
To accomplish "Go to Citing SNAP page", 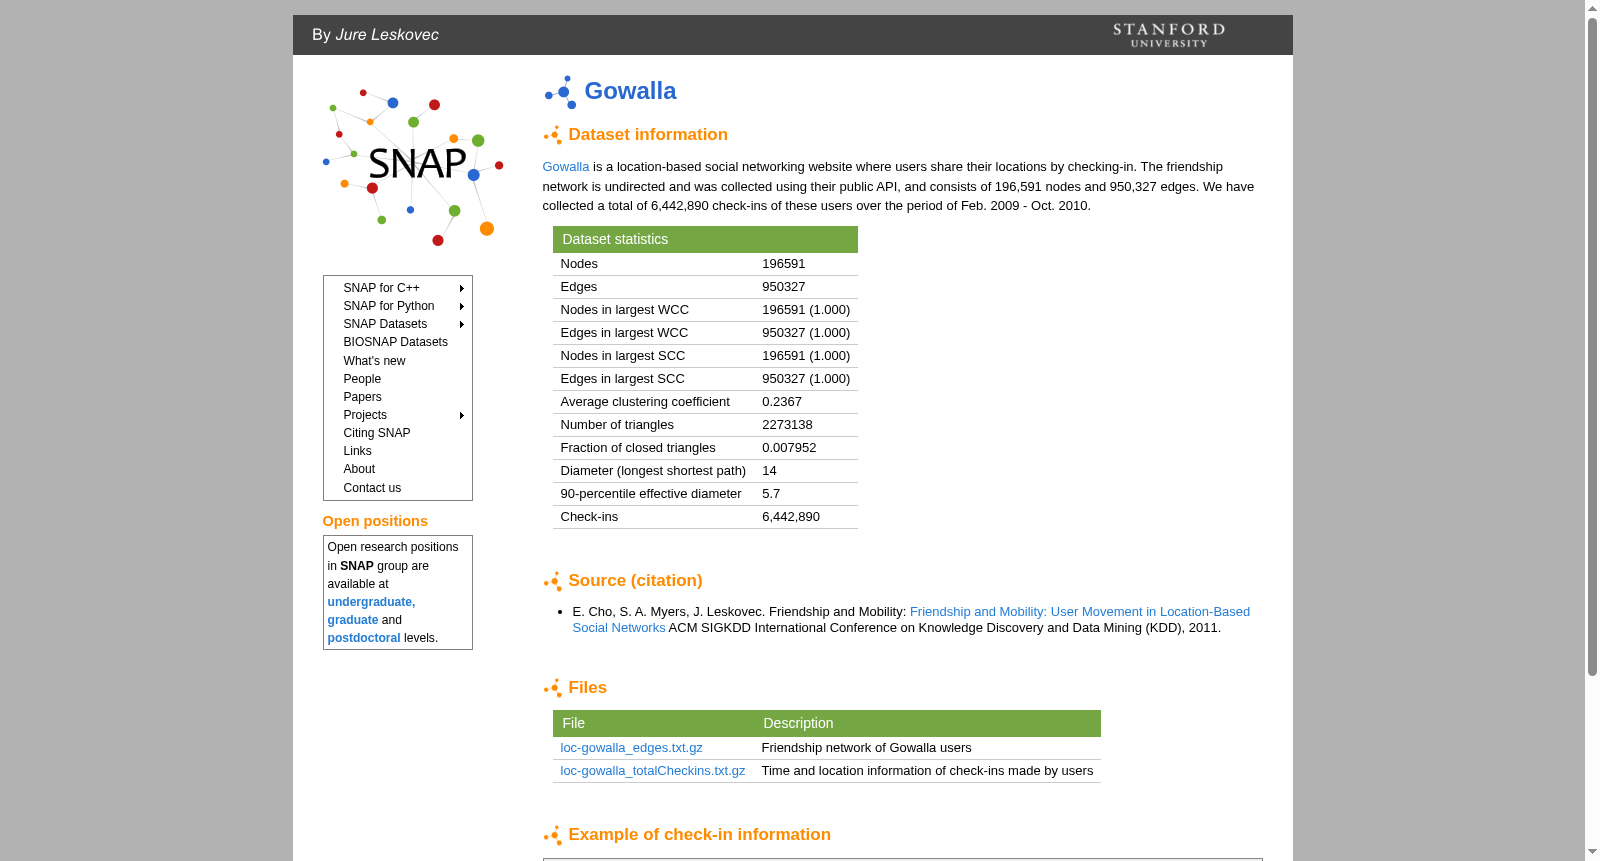I will pyautogui.click(x=377, y=433).
